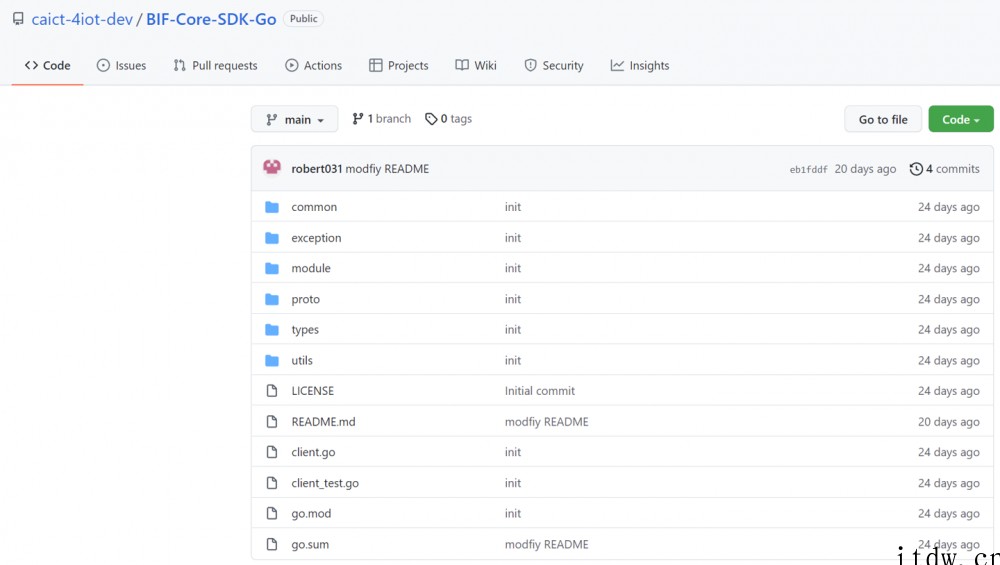This screenshot has width=1000, height=565.
Task: Open the types folder name
Action: click(x=305, y=330)
